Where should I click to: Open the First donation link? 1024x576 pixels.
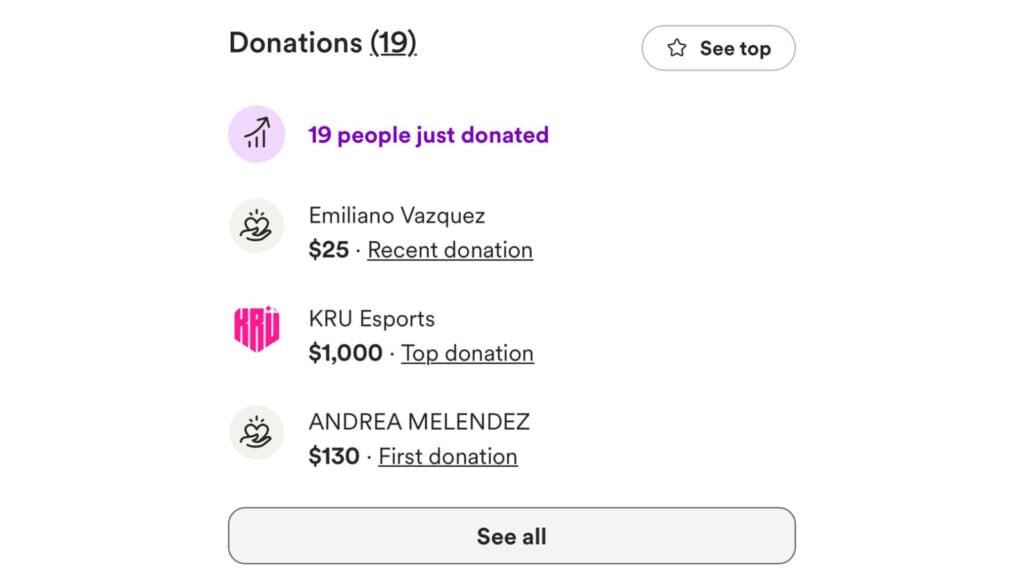point(448,456)
